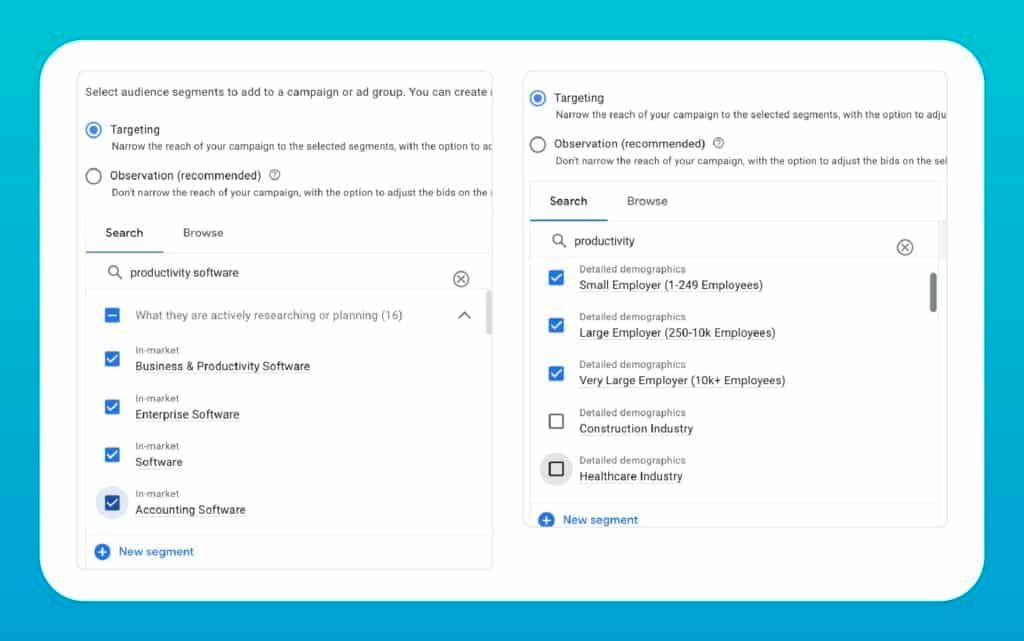Check Healthcare Industry demographic
The width and height of the screenshot is (1024, 641).
click(x=556, y=469)
